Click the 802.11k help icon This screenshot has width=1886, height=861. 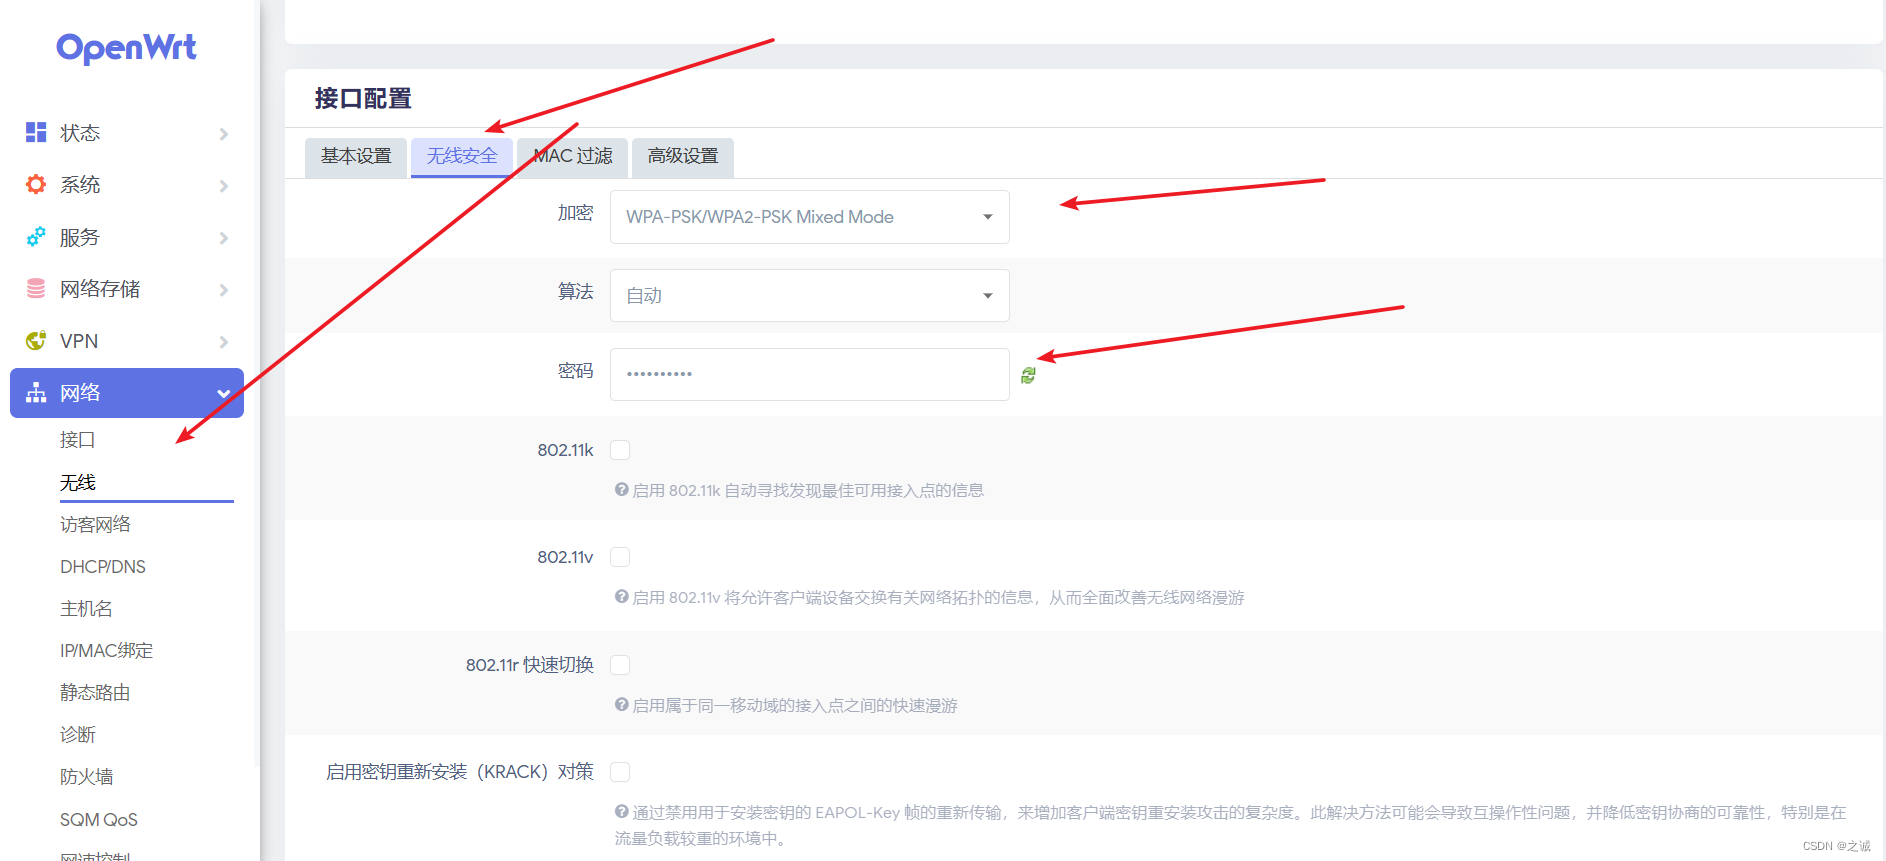coord(621,490)
